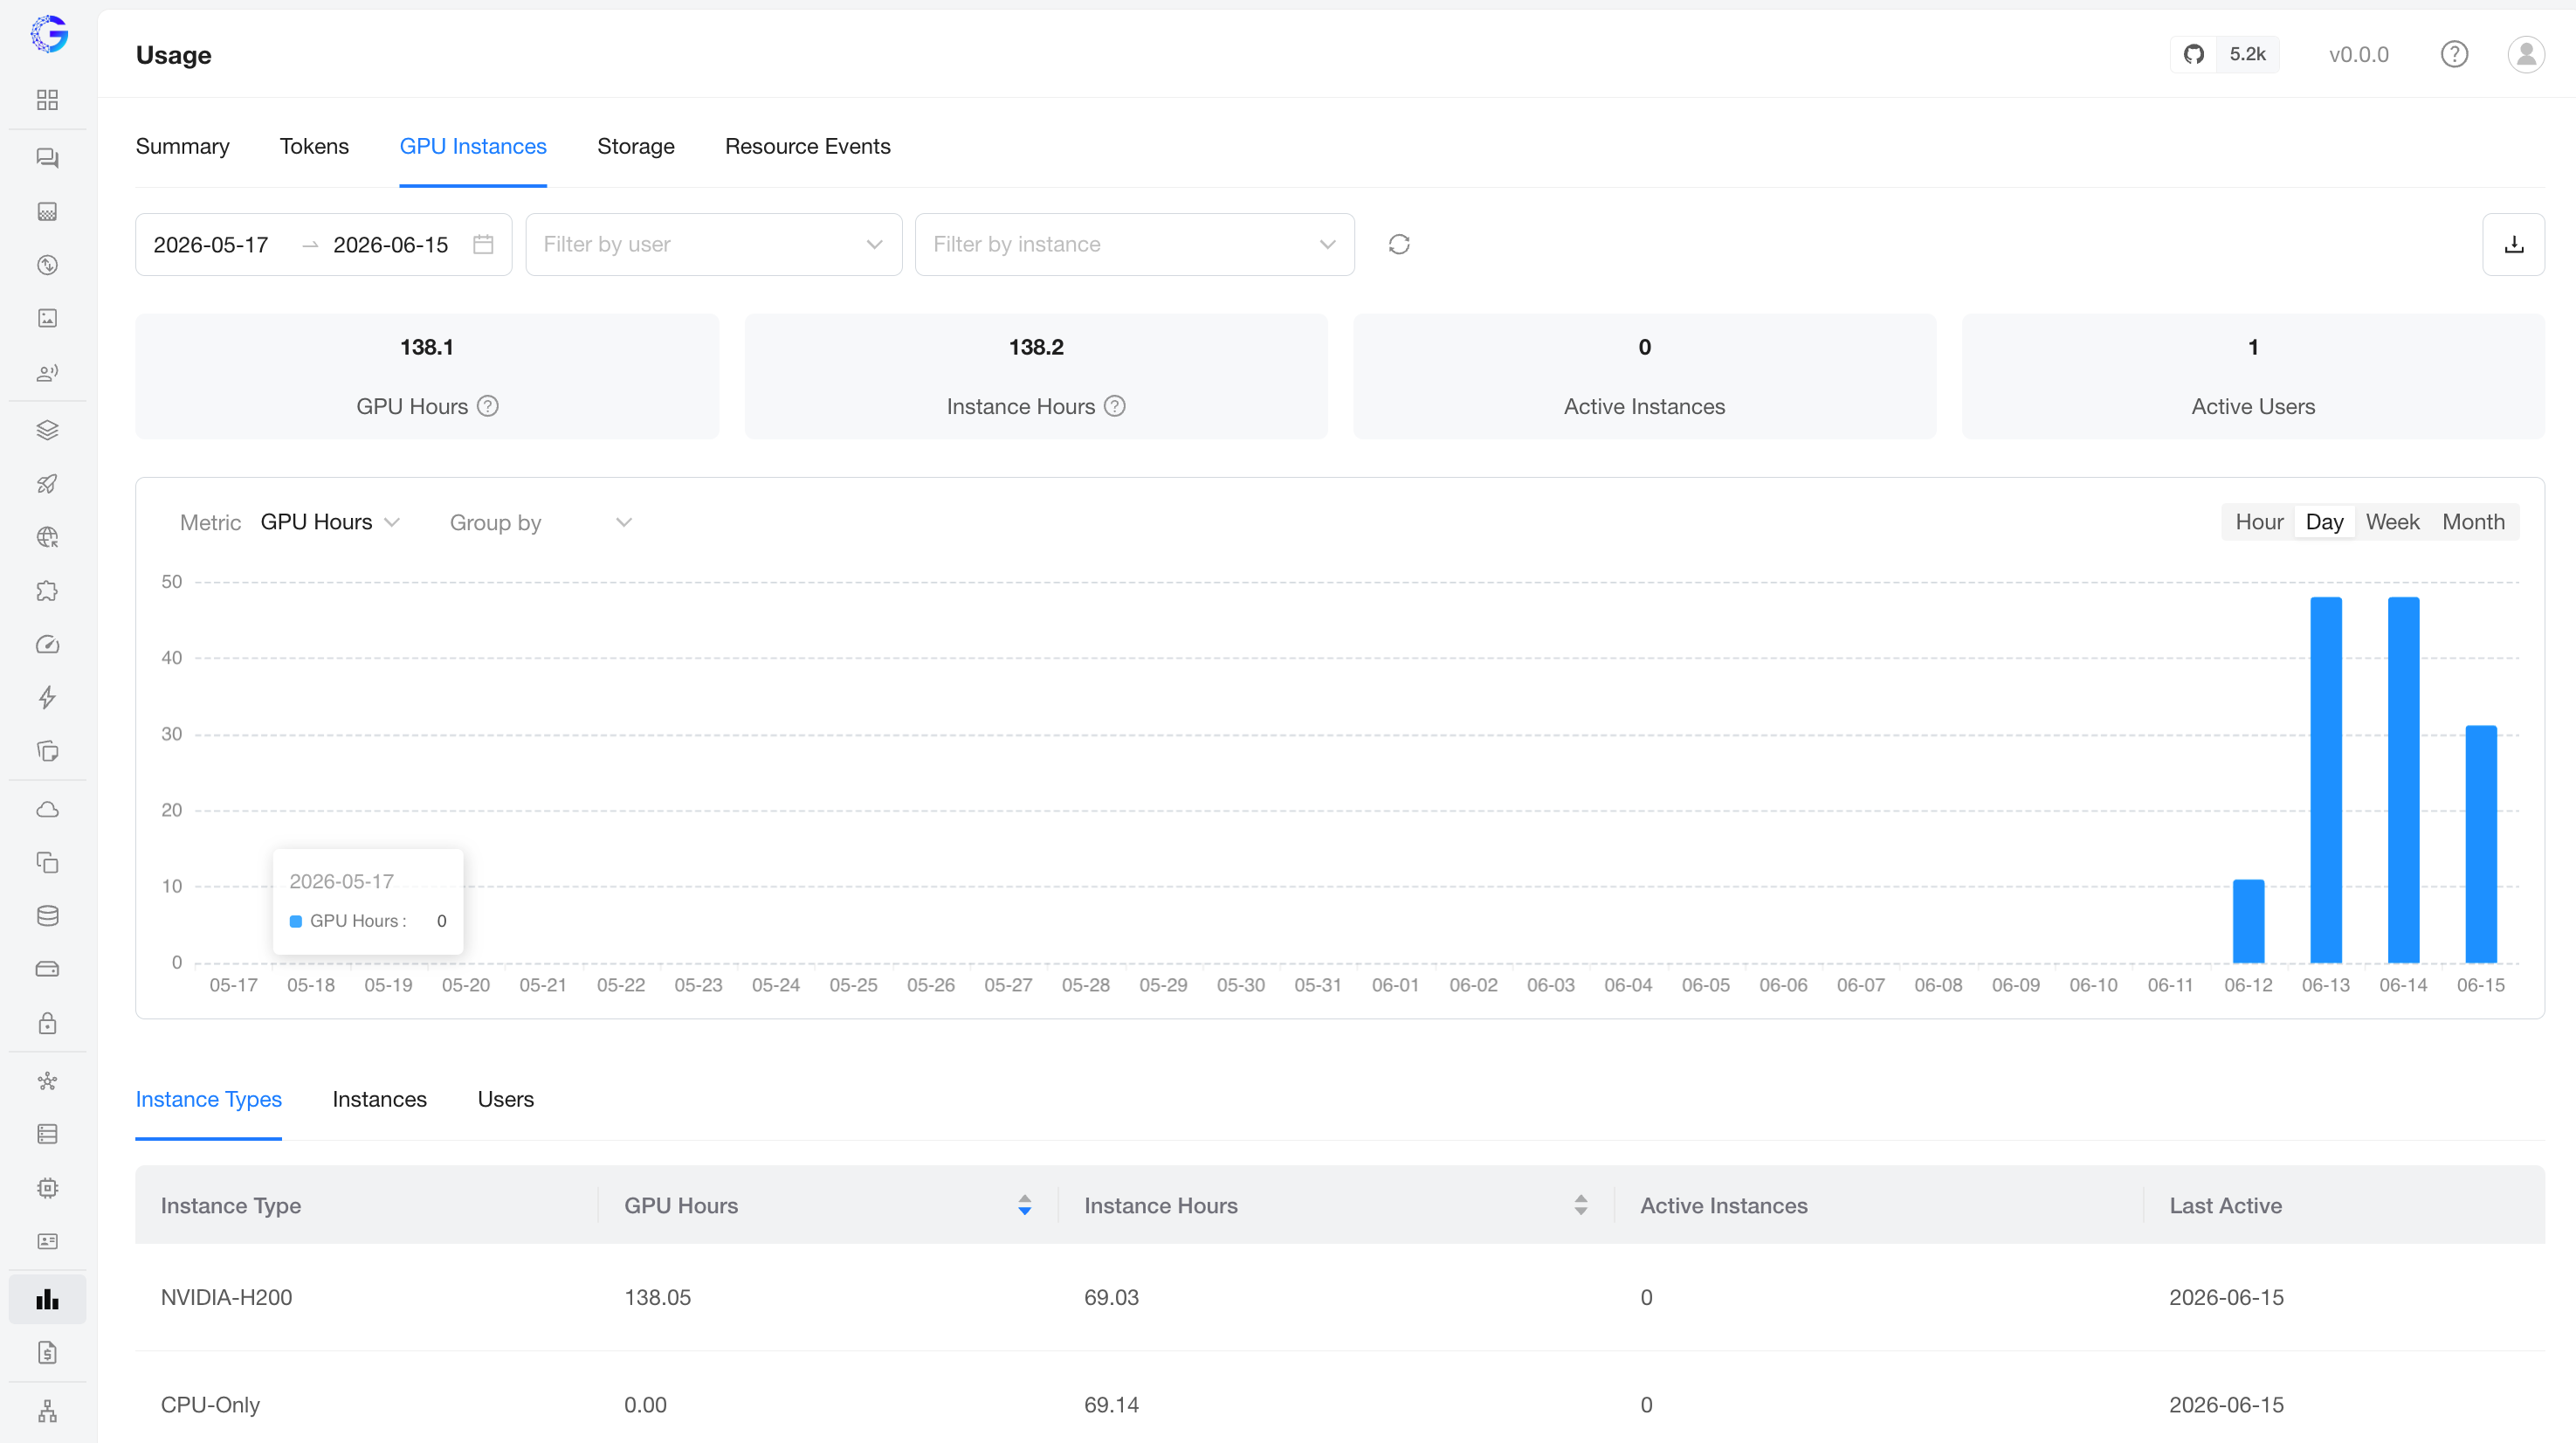
Task: Open the Users sub-tab
Action: [505, 1099]
